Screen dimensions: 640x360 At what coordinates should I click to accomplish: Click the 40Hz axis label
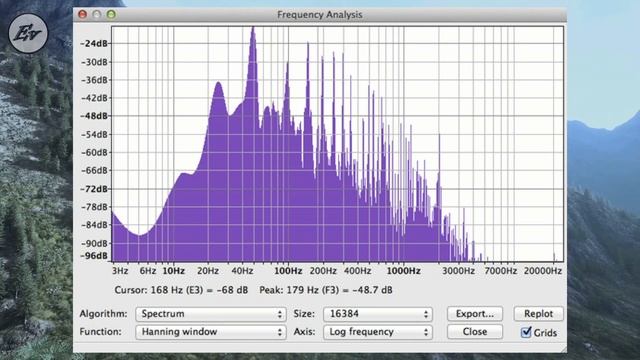pyautogui.click(x=242, y=271)
